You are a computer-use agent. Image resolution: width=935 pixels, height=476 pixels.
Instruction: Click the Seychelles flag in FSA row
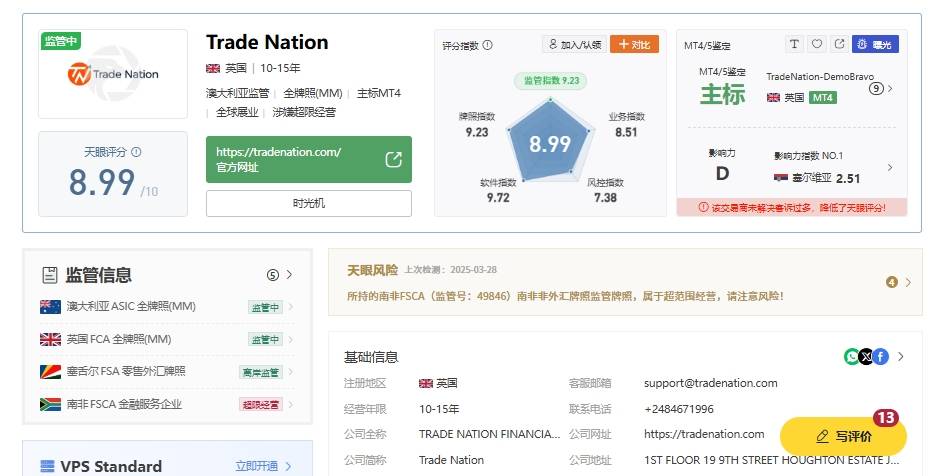click(50, 372)
